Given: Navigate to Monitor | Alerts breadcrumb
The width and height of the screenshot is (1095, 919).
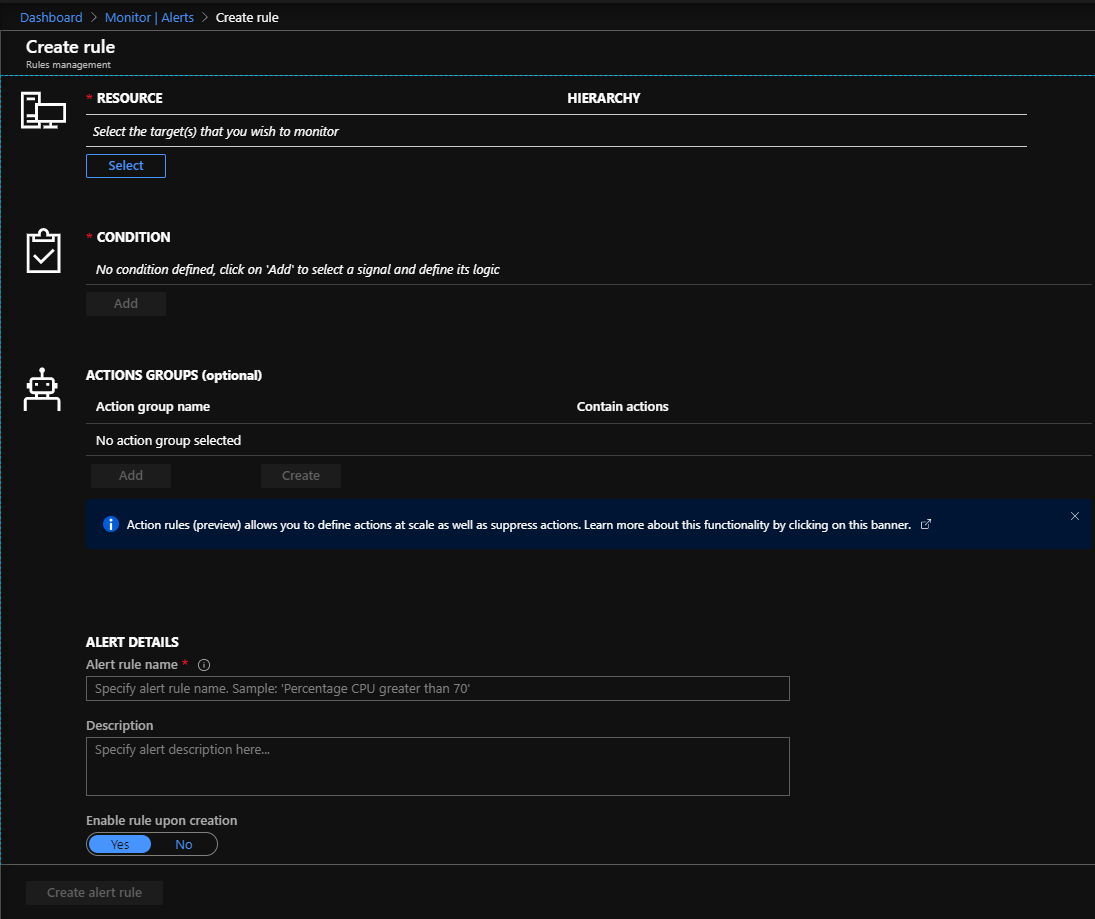Looking at the screenshot, I should click(149, 17).
